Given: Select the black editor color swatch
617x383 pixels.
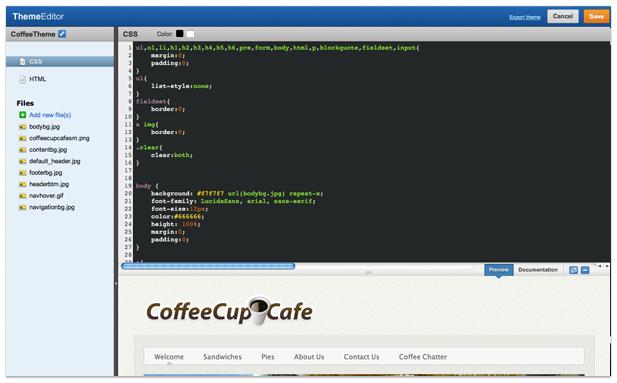Looking at the screenshot, I should click(x=180, y=34).
